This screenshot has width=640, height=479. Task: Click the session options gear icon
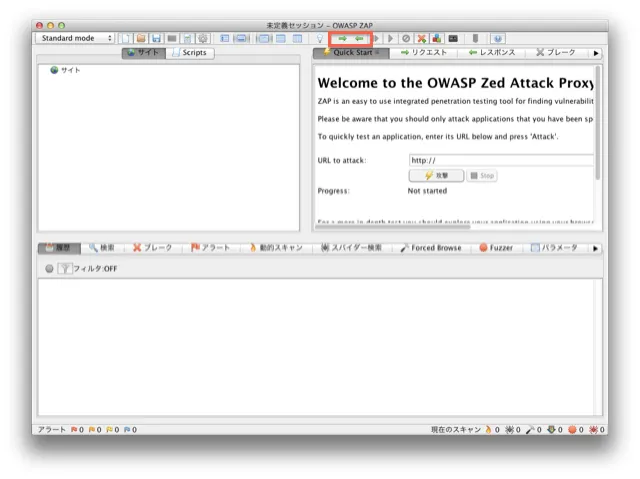[203, 38]
